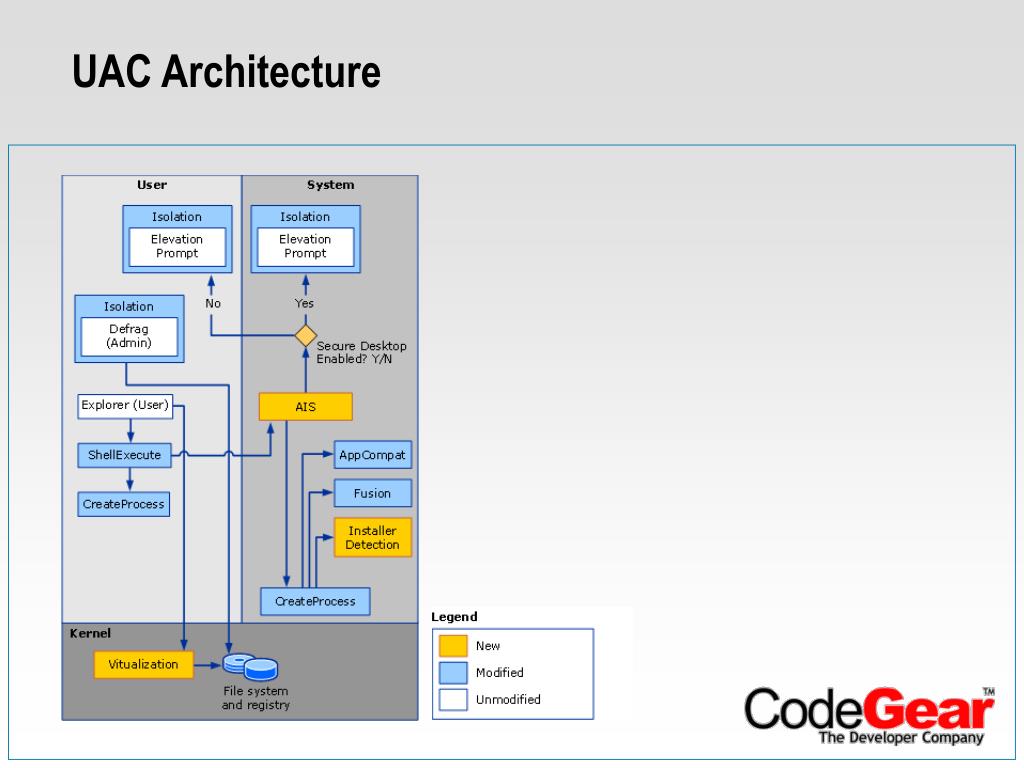Viewport: 1024px width, 768px height.
Task: Click the UAC Architecture slide title
Action: click(226, 71)
